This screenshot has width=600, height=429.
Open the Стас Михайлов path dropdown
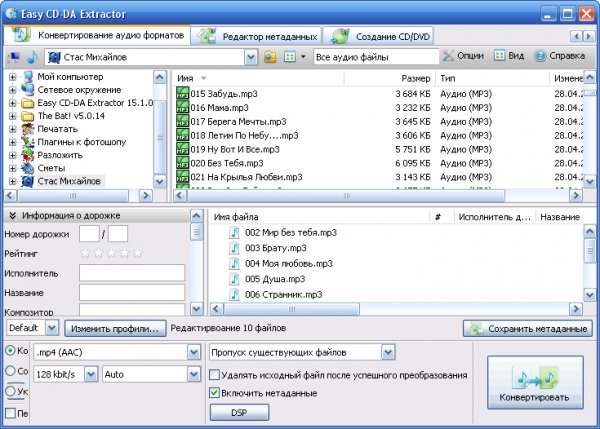[x=251, y=57]
